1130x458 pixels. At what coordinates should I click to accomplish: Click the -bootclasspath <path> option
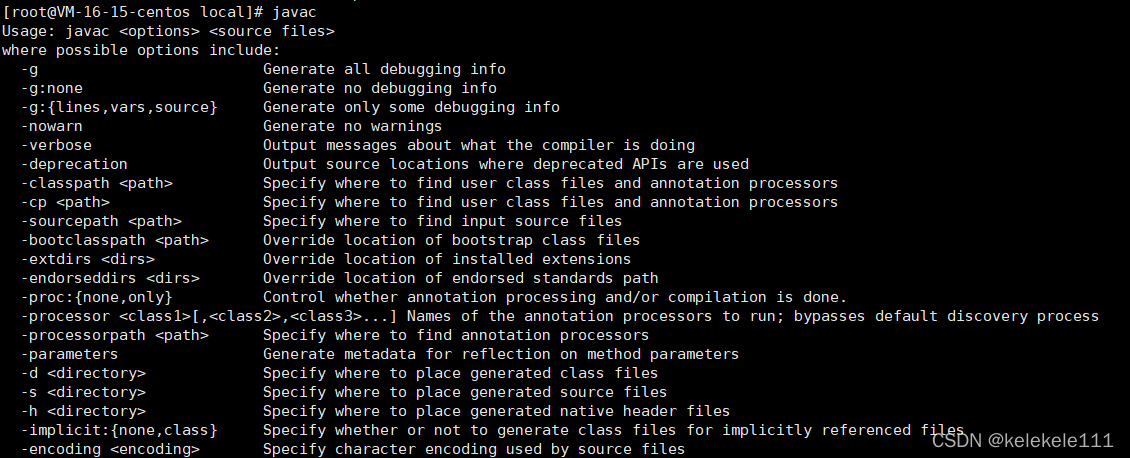pyautogui.click(x=114, y=240)
